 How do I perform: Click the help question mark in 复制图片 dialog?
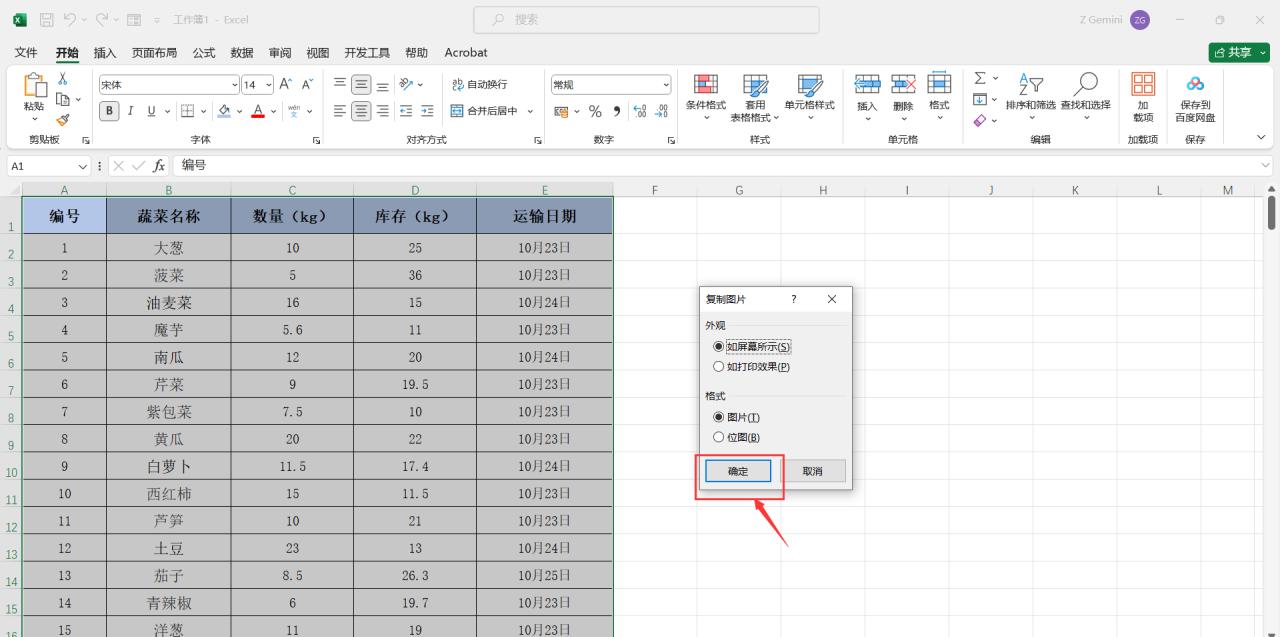[794, 299]
